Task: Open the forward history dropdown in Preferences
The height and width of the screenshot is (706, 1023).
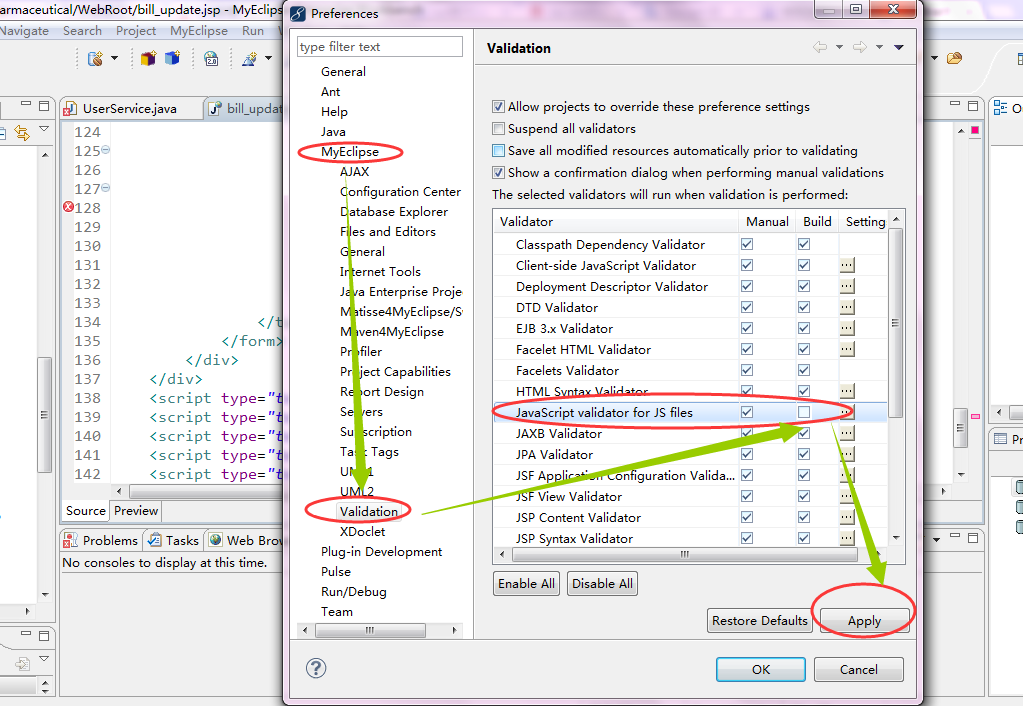Action: click(x=879, y=47)
